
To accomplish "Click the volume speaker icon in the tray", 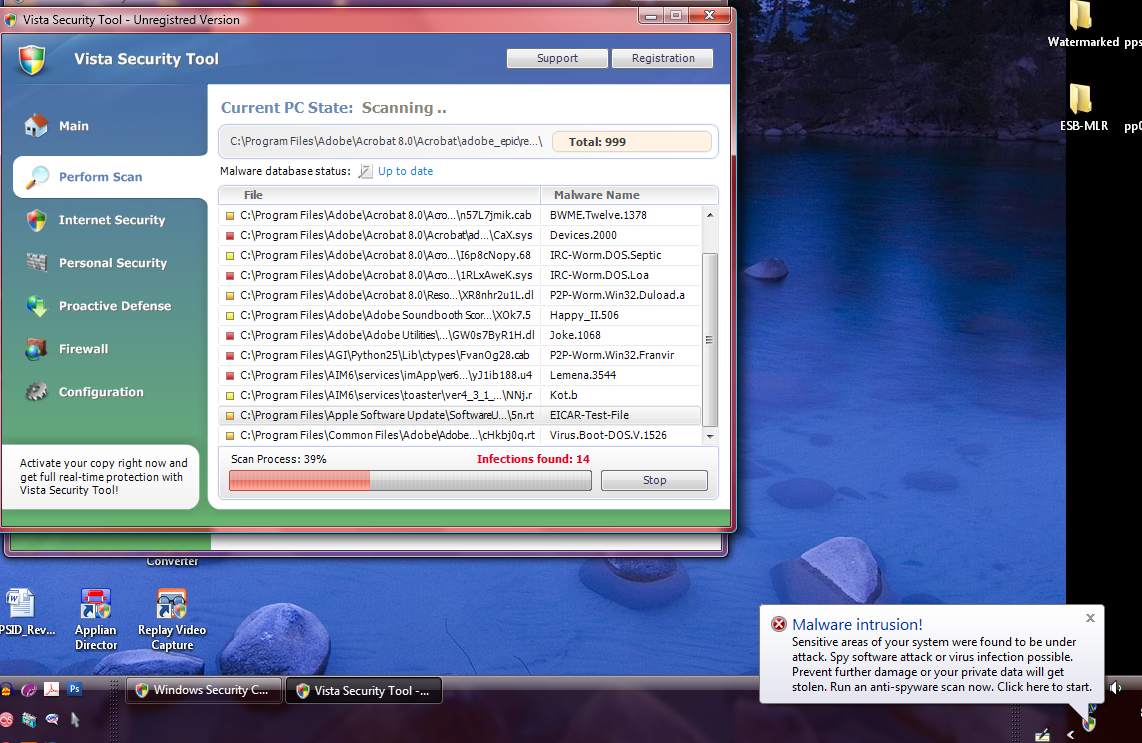I will coord(1115,688).
